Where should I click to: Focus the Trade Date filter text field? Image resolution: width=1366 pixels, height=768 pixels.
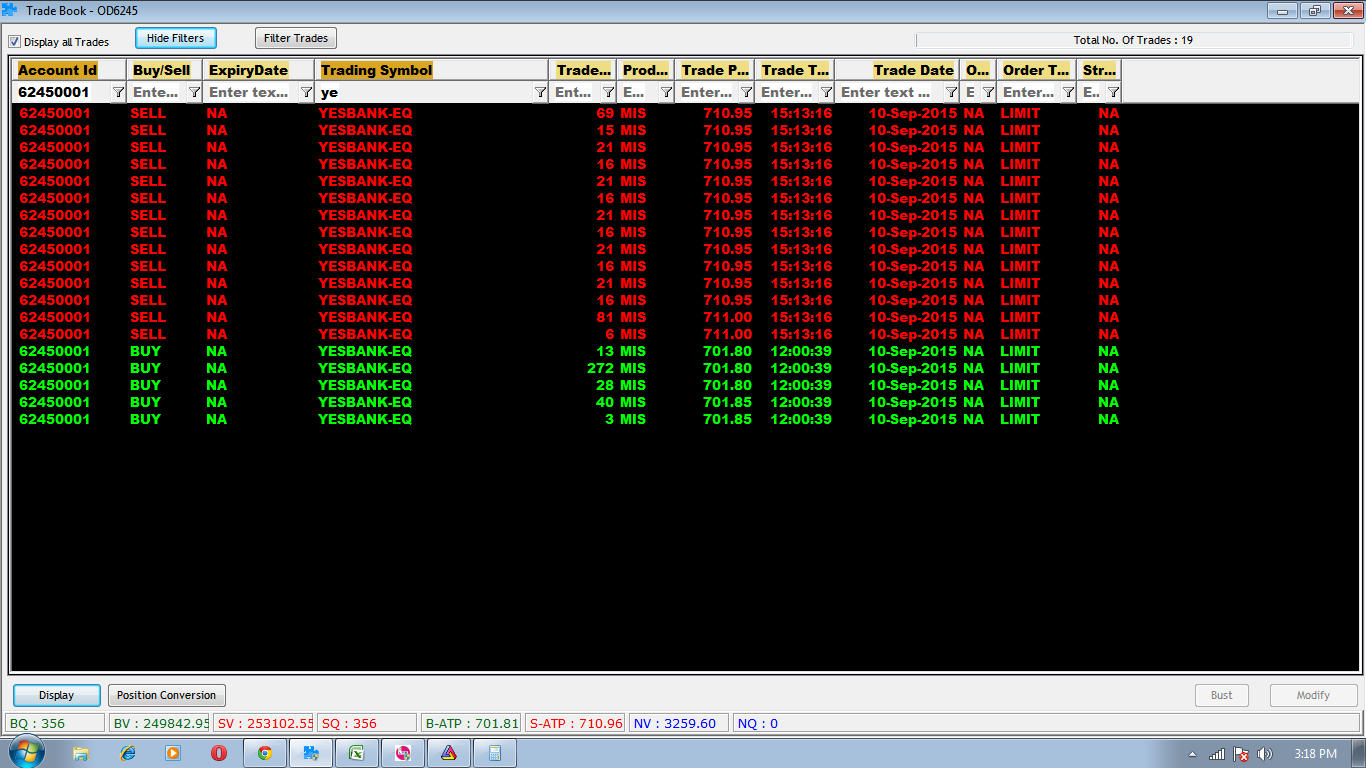pos(889,92)
